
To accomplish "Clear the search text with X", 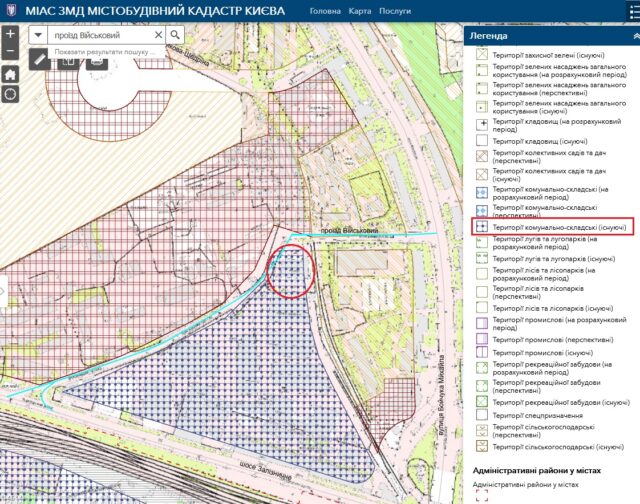I will pyautogui.click(x=159, y=34).
